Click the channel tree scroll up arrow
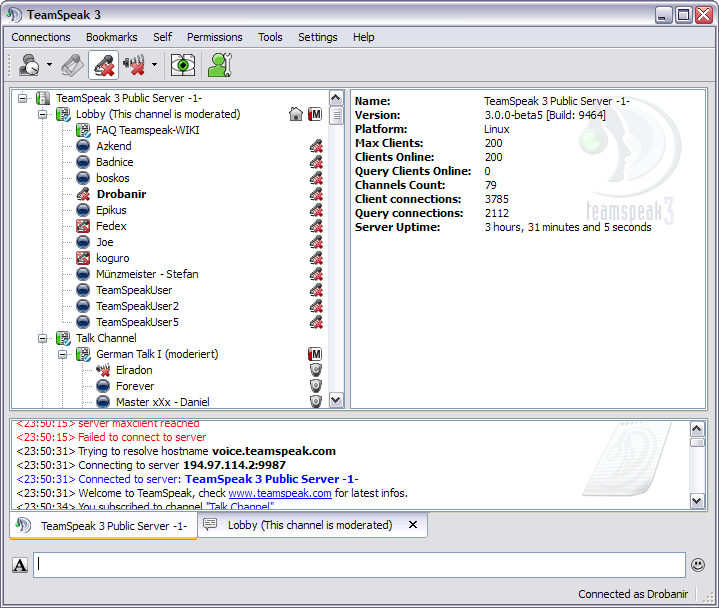The image size is (719, 608). pos(336,98)
